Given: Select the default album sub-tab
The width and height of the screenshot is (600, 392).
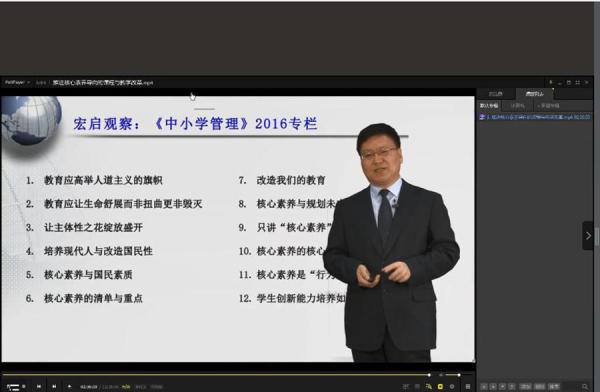Looking at the screenshot, I should (489, 105).
